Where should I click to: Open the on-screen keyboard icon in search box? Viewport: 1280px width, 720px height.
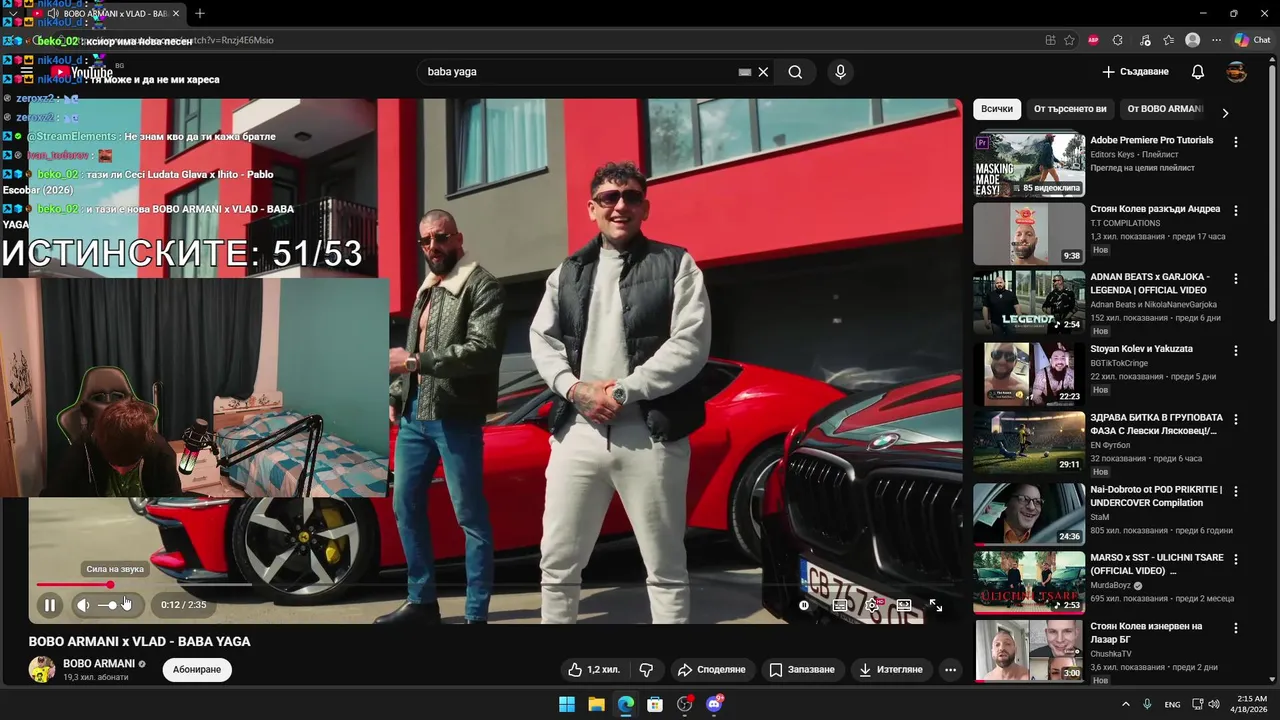pyautogui.click(x=745, y=72)
